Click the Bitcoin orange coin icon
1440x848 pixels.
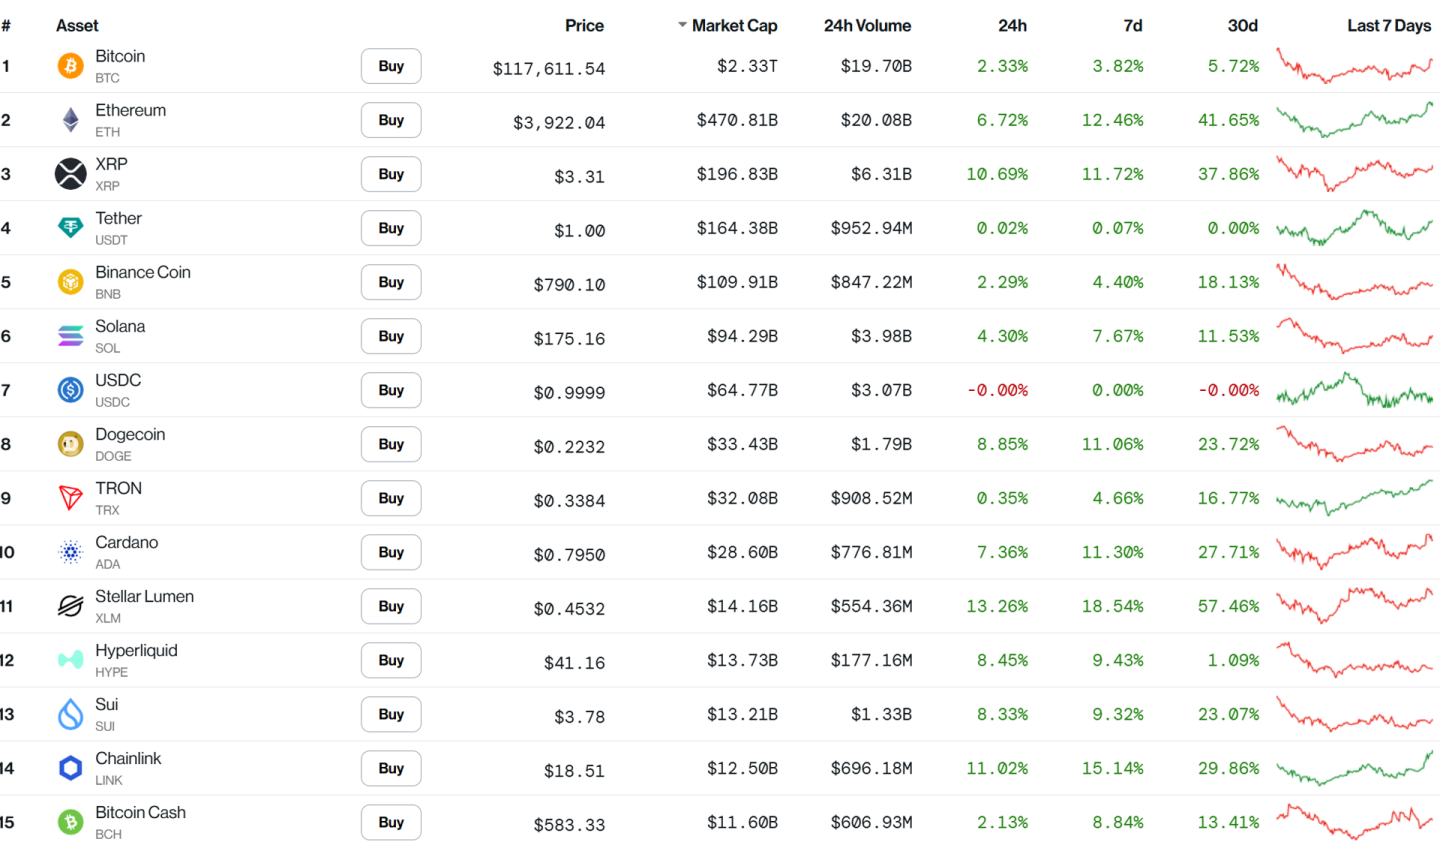click(70, 66)
